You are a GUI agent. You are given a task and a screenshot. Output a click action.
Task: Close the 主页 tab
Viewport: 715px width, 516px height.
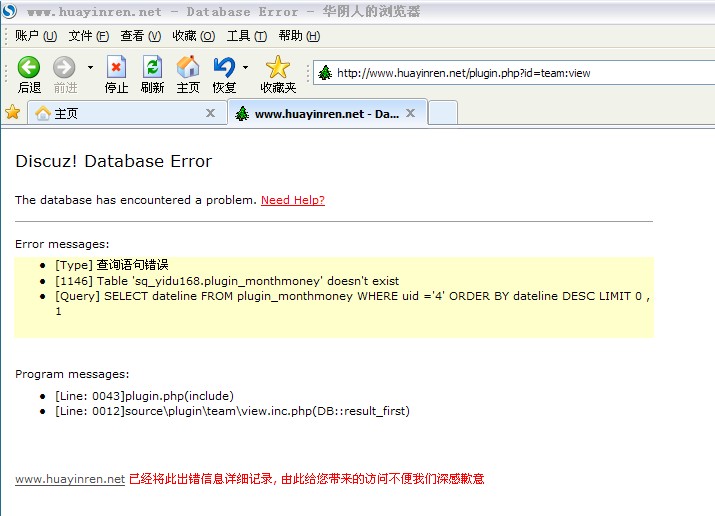210,113
